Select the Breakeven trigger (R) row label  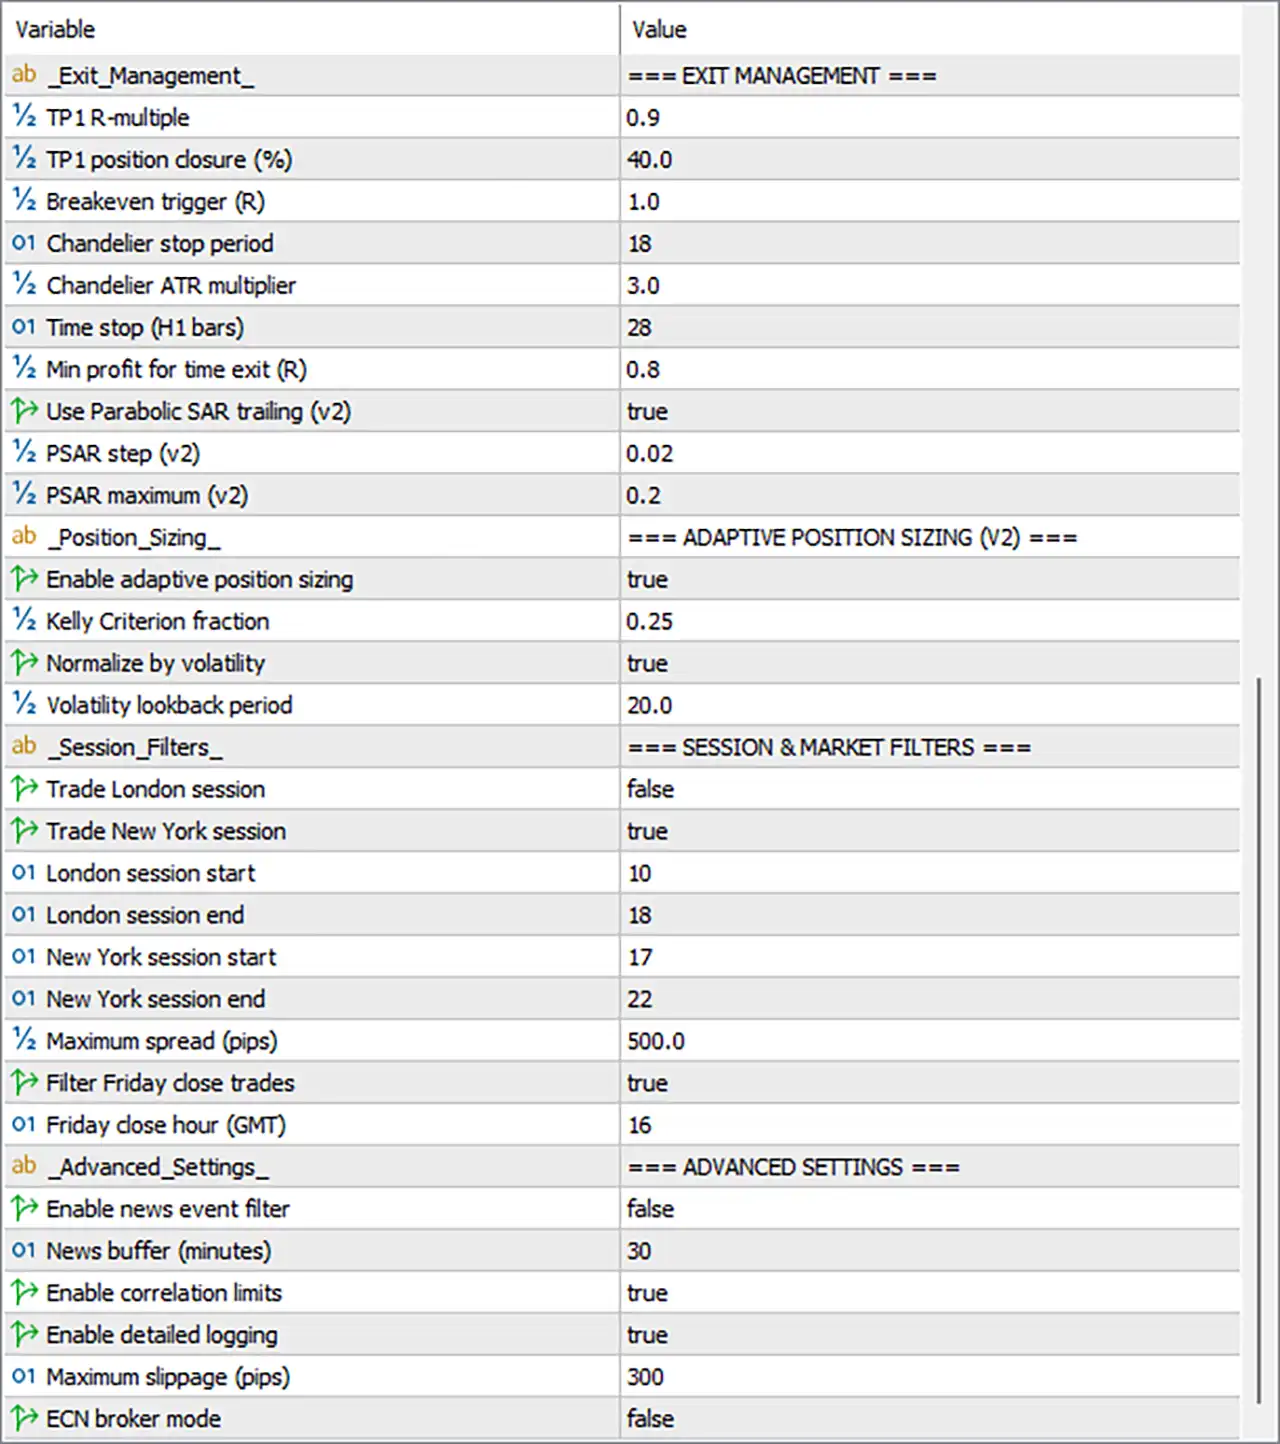pyautogui.click(x=156, y=202)
